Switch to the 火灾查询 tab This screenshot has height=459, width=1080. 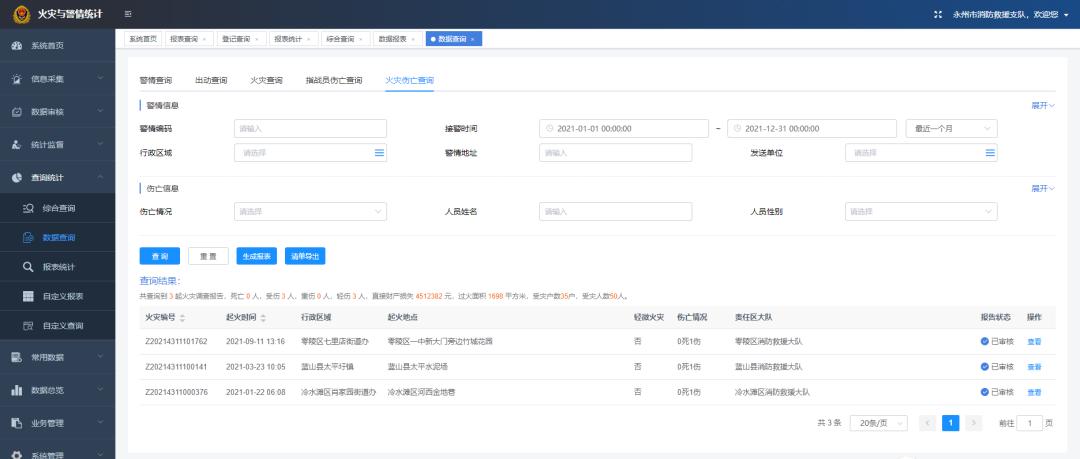click(267, 81)
